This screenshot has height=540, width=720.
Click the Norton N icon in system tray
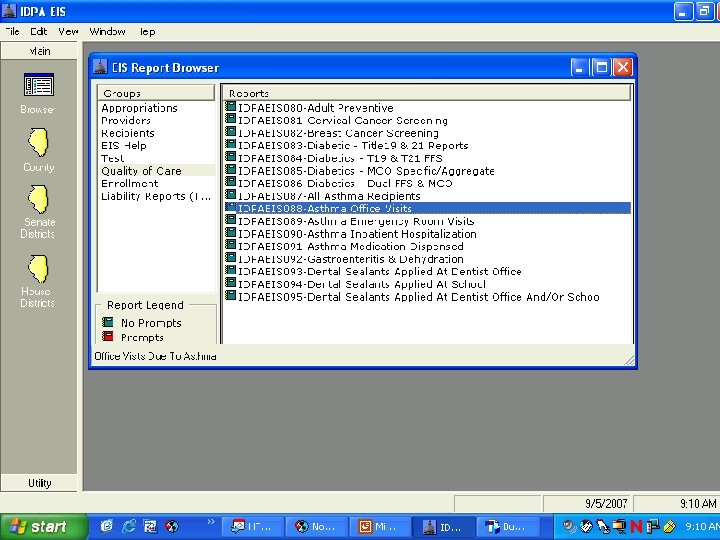click(x=636, y=526)
